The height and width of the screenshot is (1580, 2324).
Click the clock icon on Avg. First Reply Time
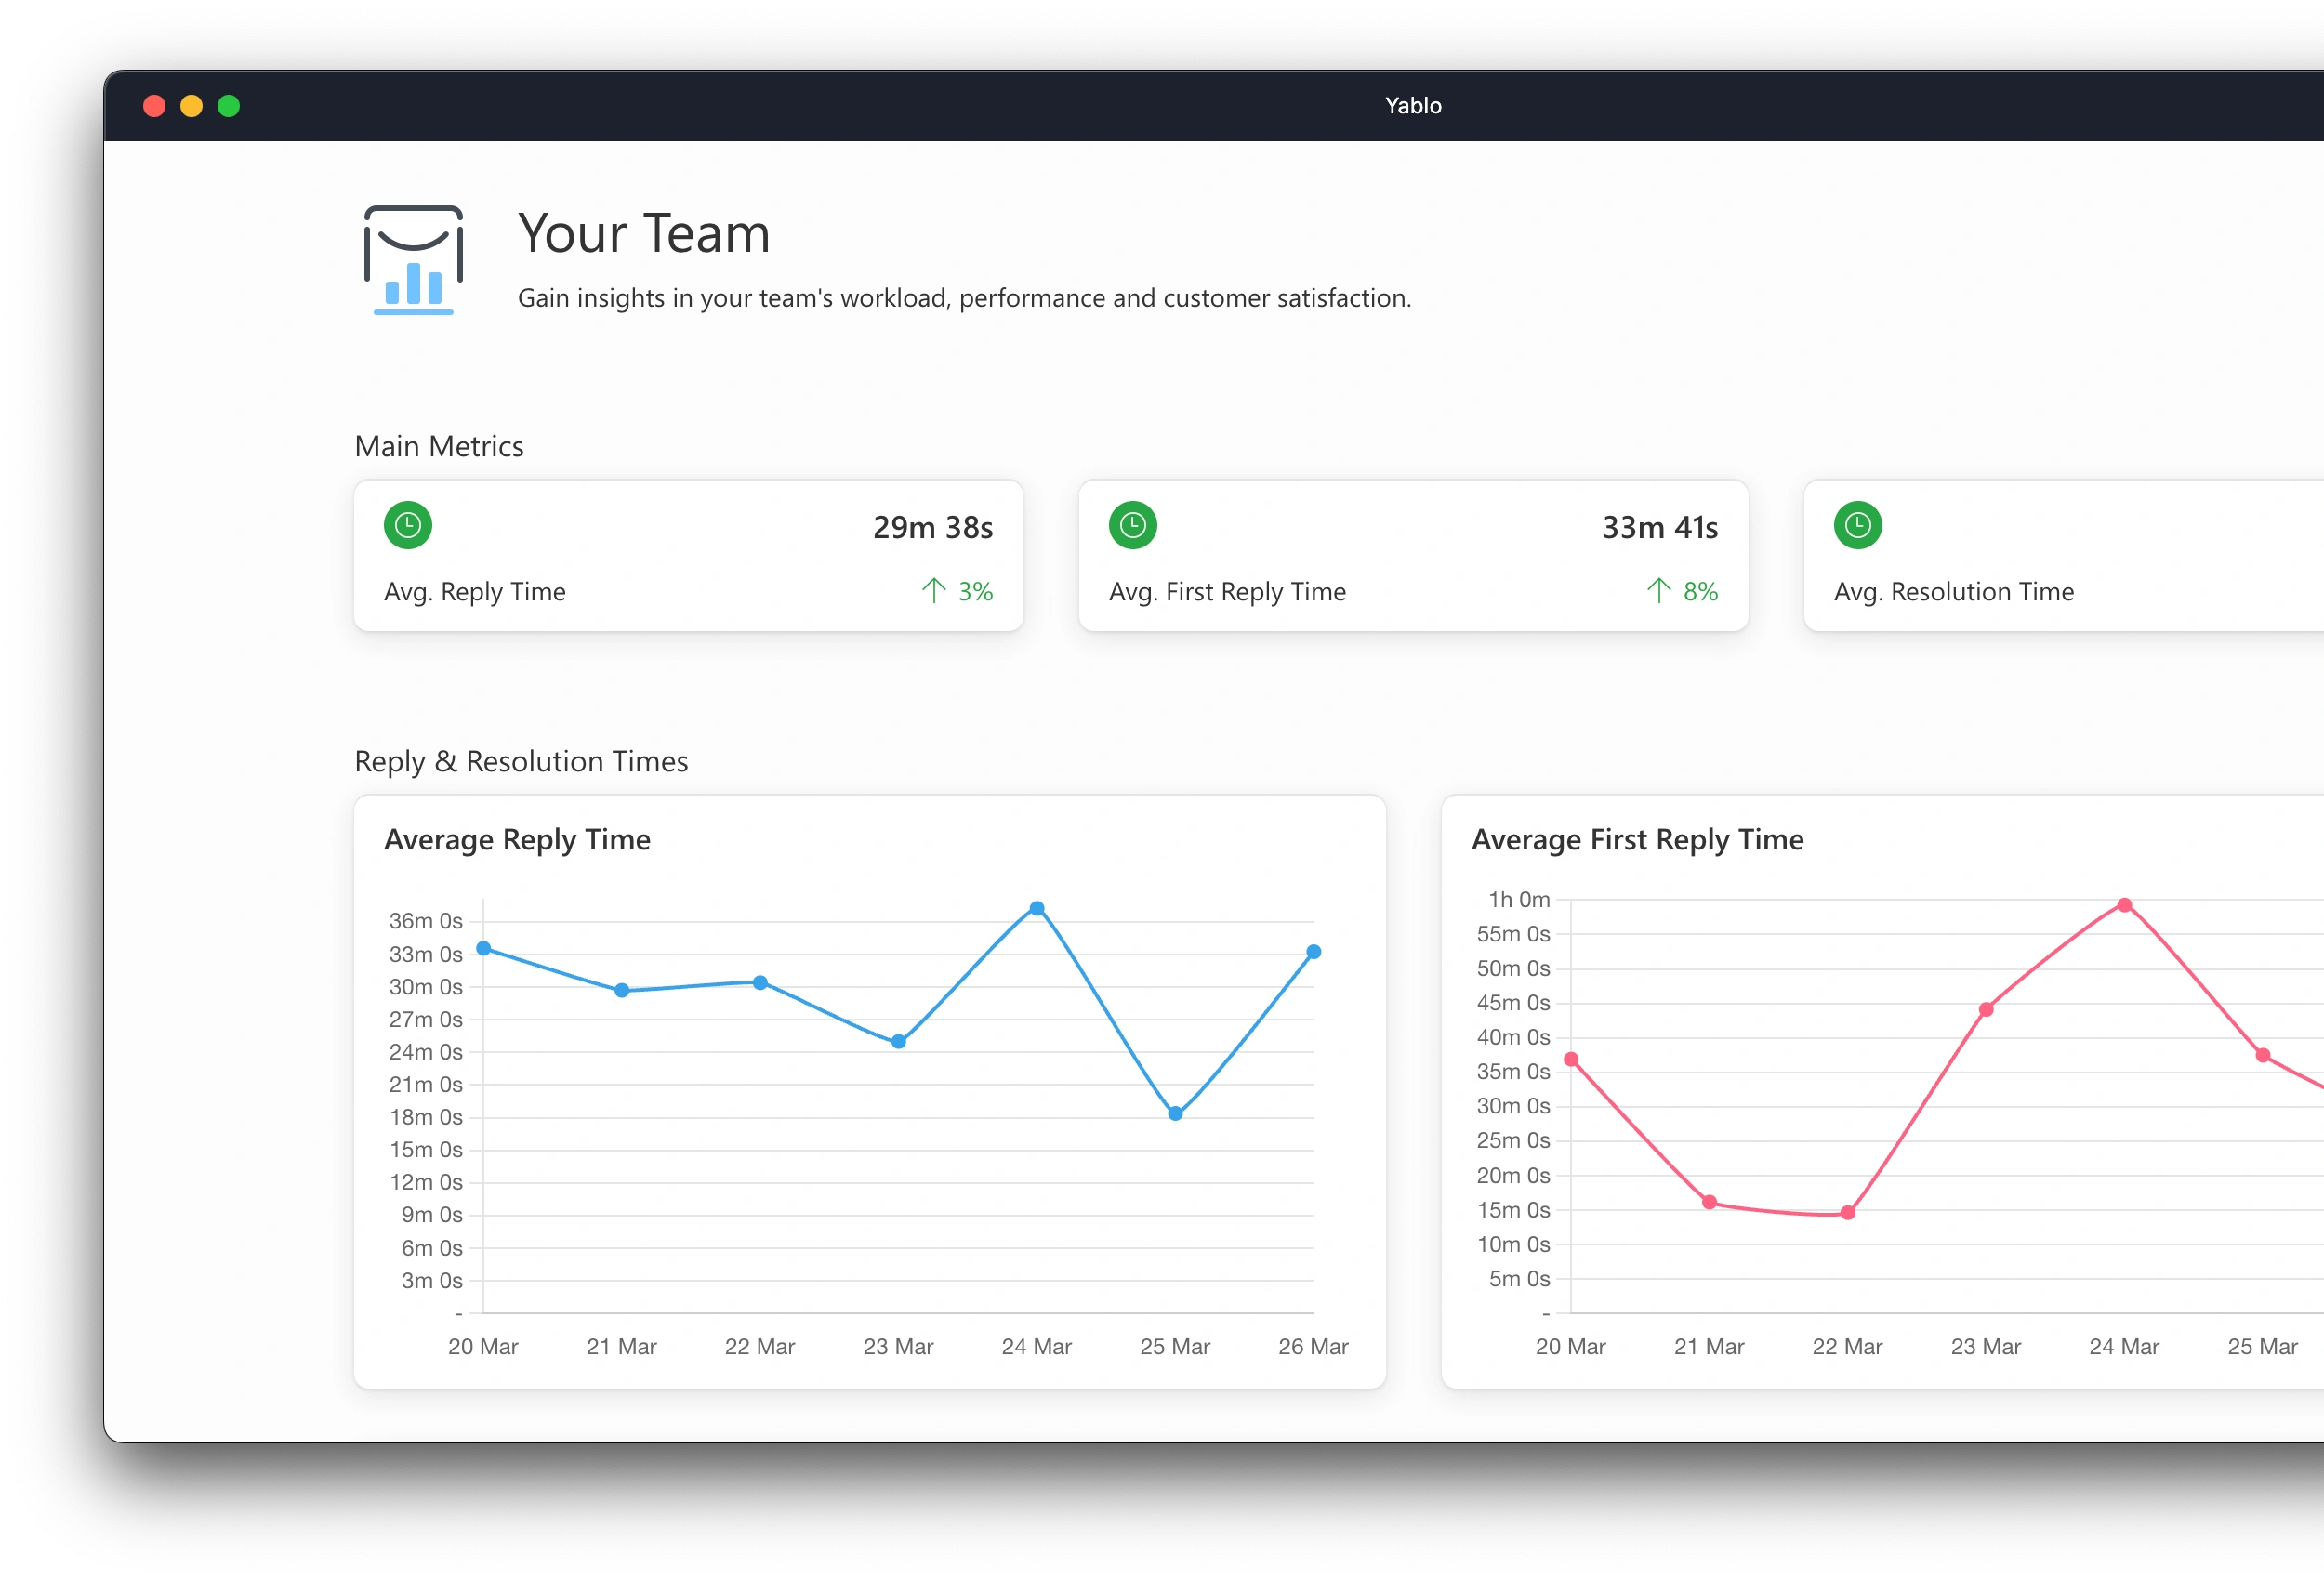point(1132,525)
